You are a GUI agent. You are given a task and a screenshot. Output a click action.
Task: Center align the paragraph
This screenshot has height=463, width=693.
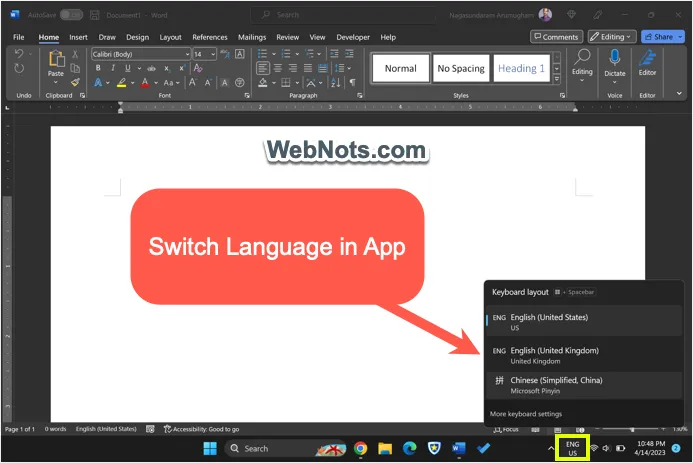click(x=278, y=68)
